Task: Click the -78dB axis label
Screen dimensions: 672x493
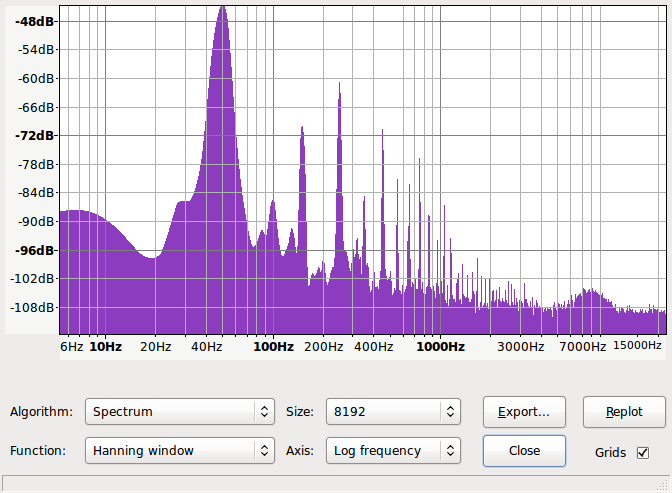Action: click(36, 164)
